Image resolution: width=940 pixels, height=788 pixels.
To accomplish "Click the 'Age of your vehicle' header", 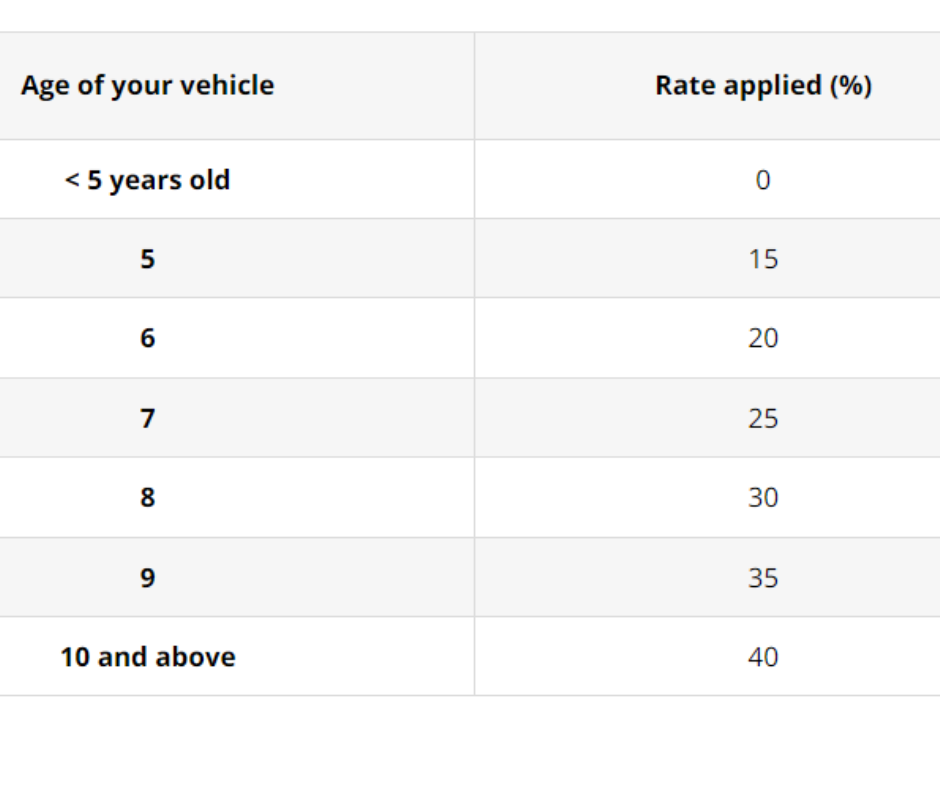I will [147, 86].
